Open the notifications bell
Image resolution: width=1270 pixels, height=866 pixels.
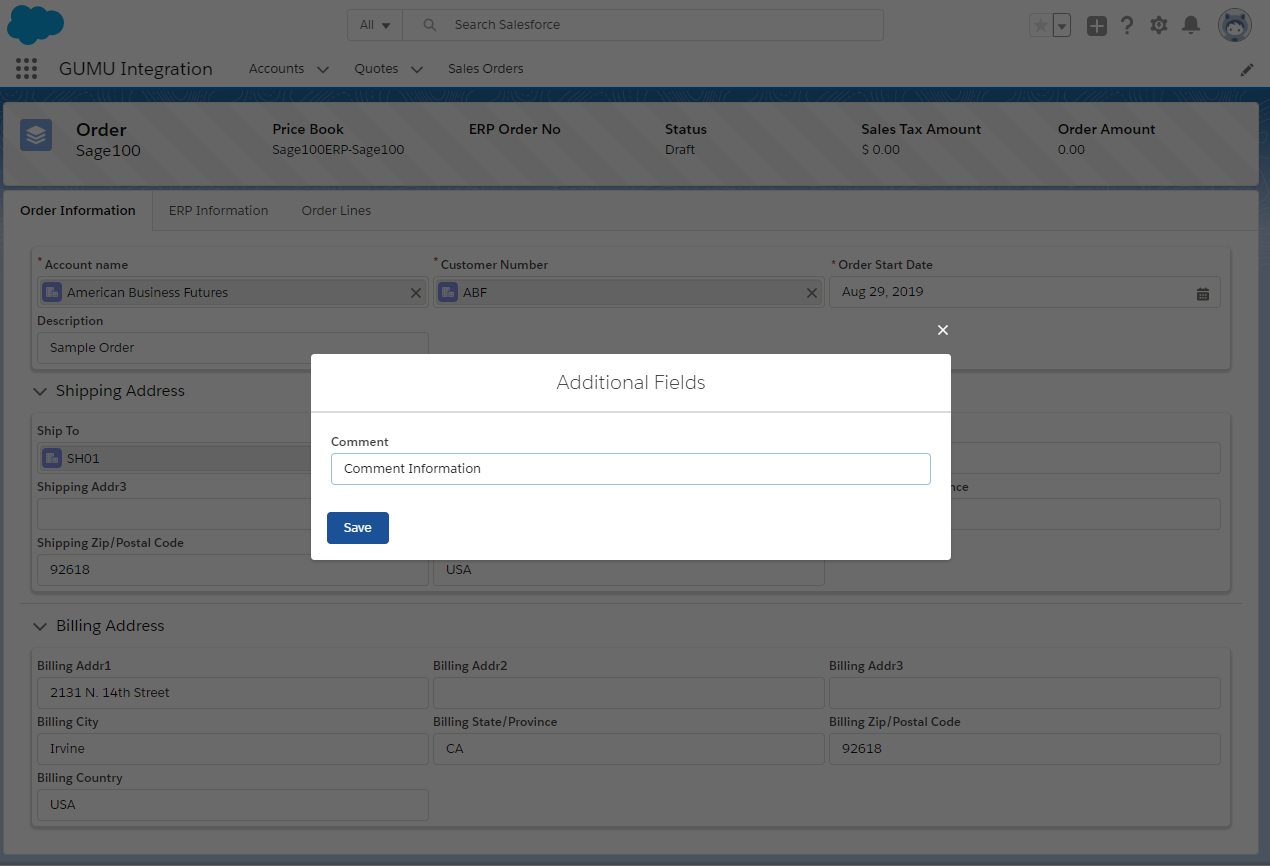(x=1191, y=26)
